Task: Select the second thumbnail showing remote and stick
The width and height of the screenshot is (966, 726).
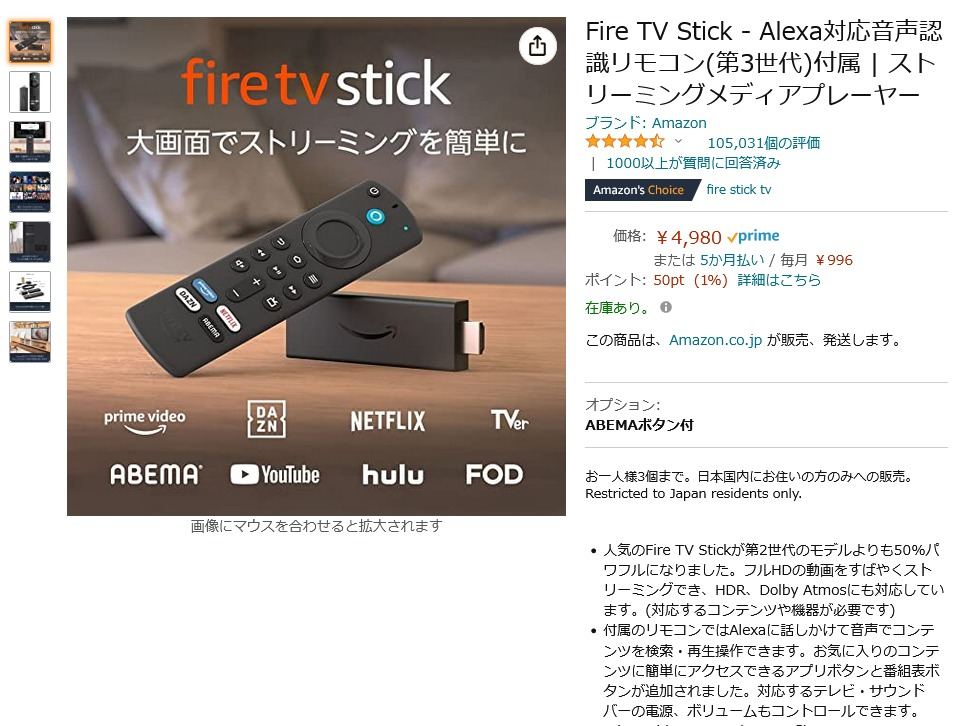Action: point(30,92)
